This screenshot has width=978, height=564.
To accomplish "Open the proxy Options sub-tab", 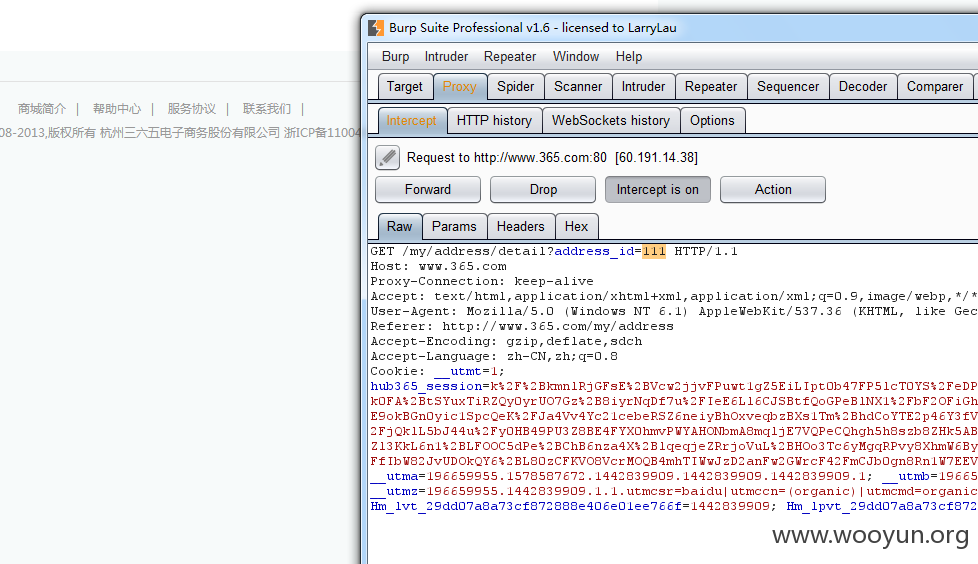I will pyautogui.click(x=712, y=120).
